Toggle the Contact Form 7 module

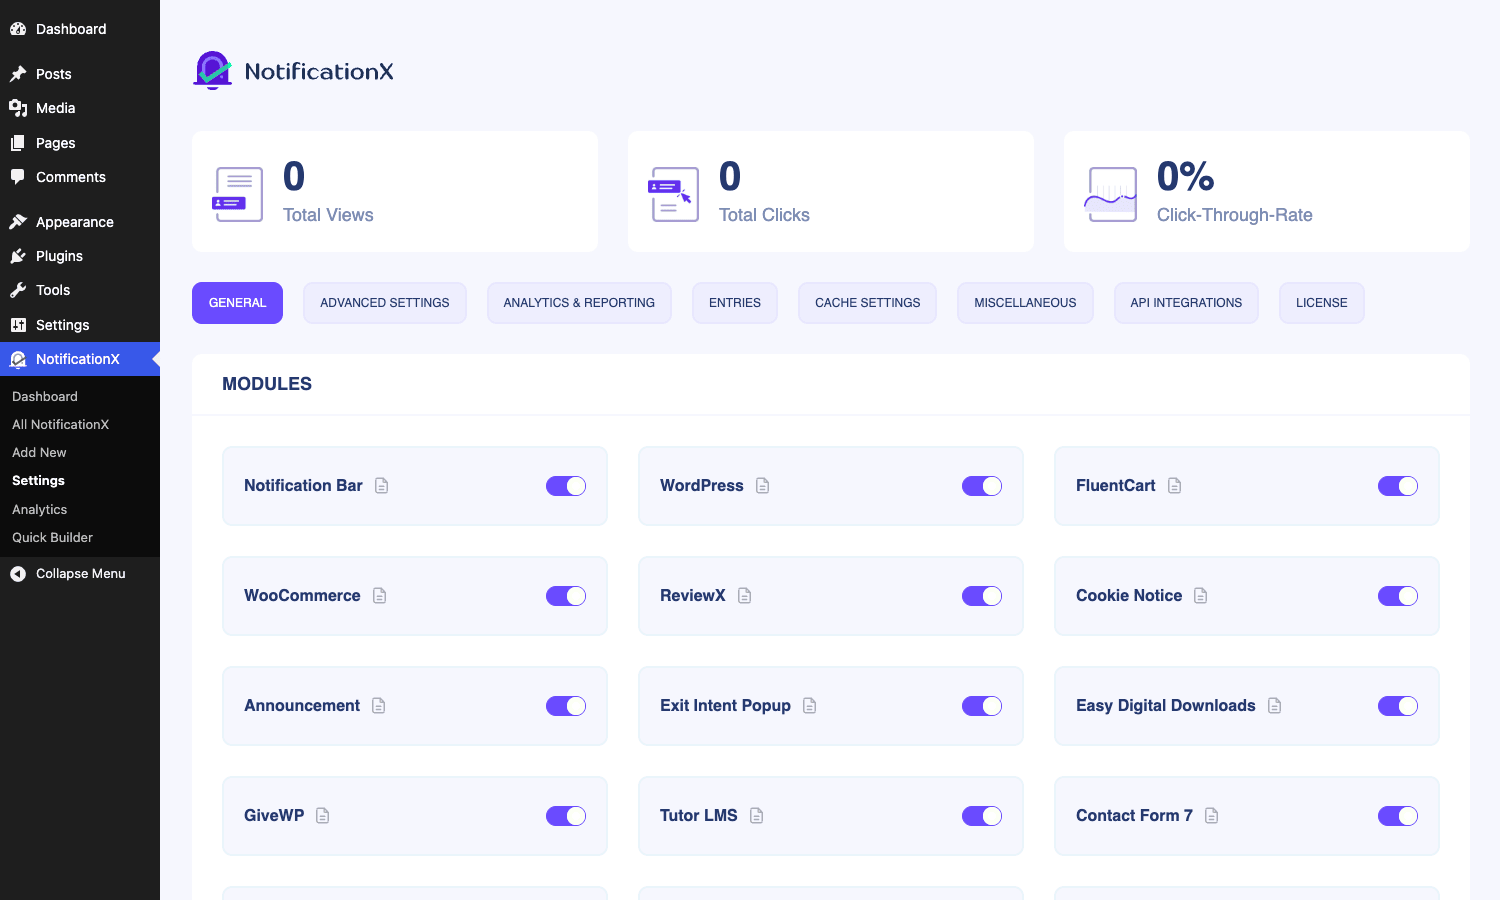1398,816
